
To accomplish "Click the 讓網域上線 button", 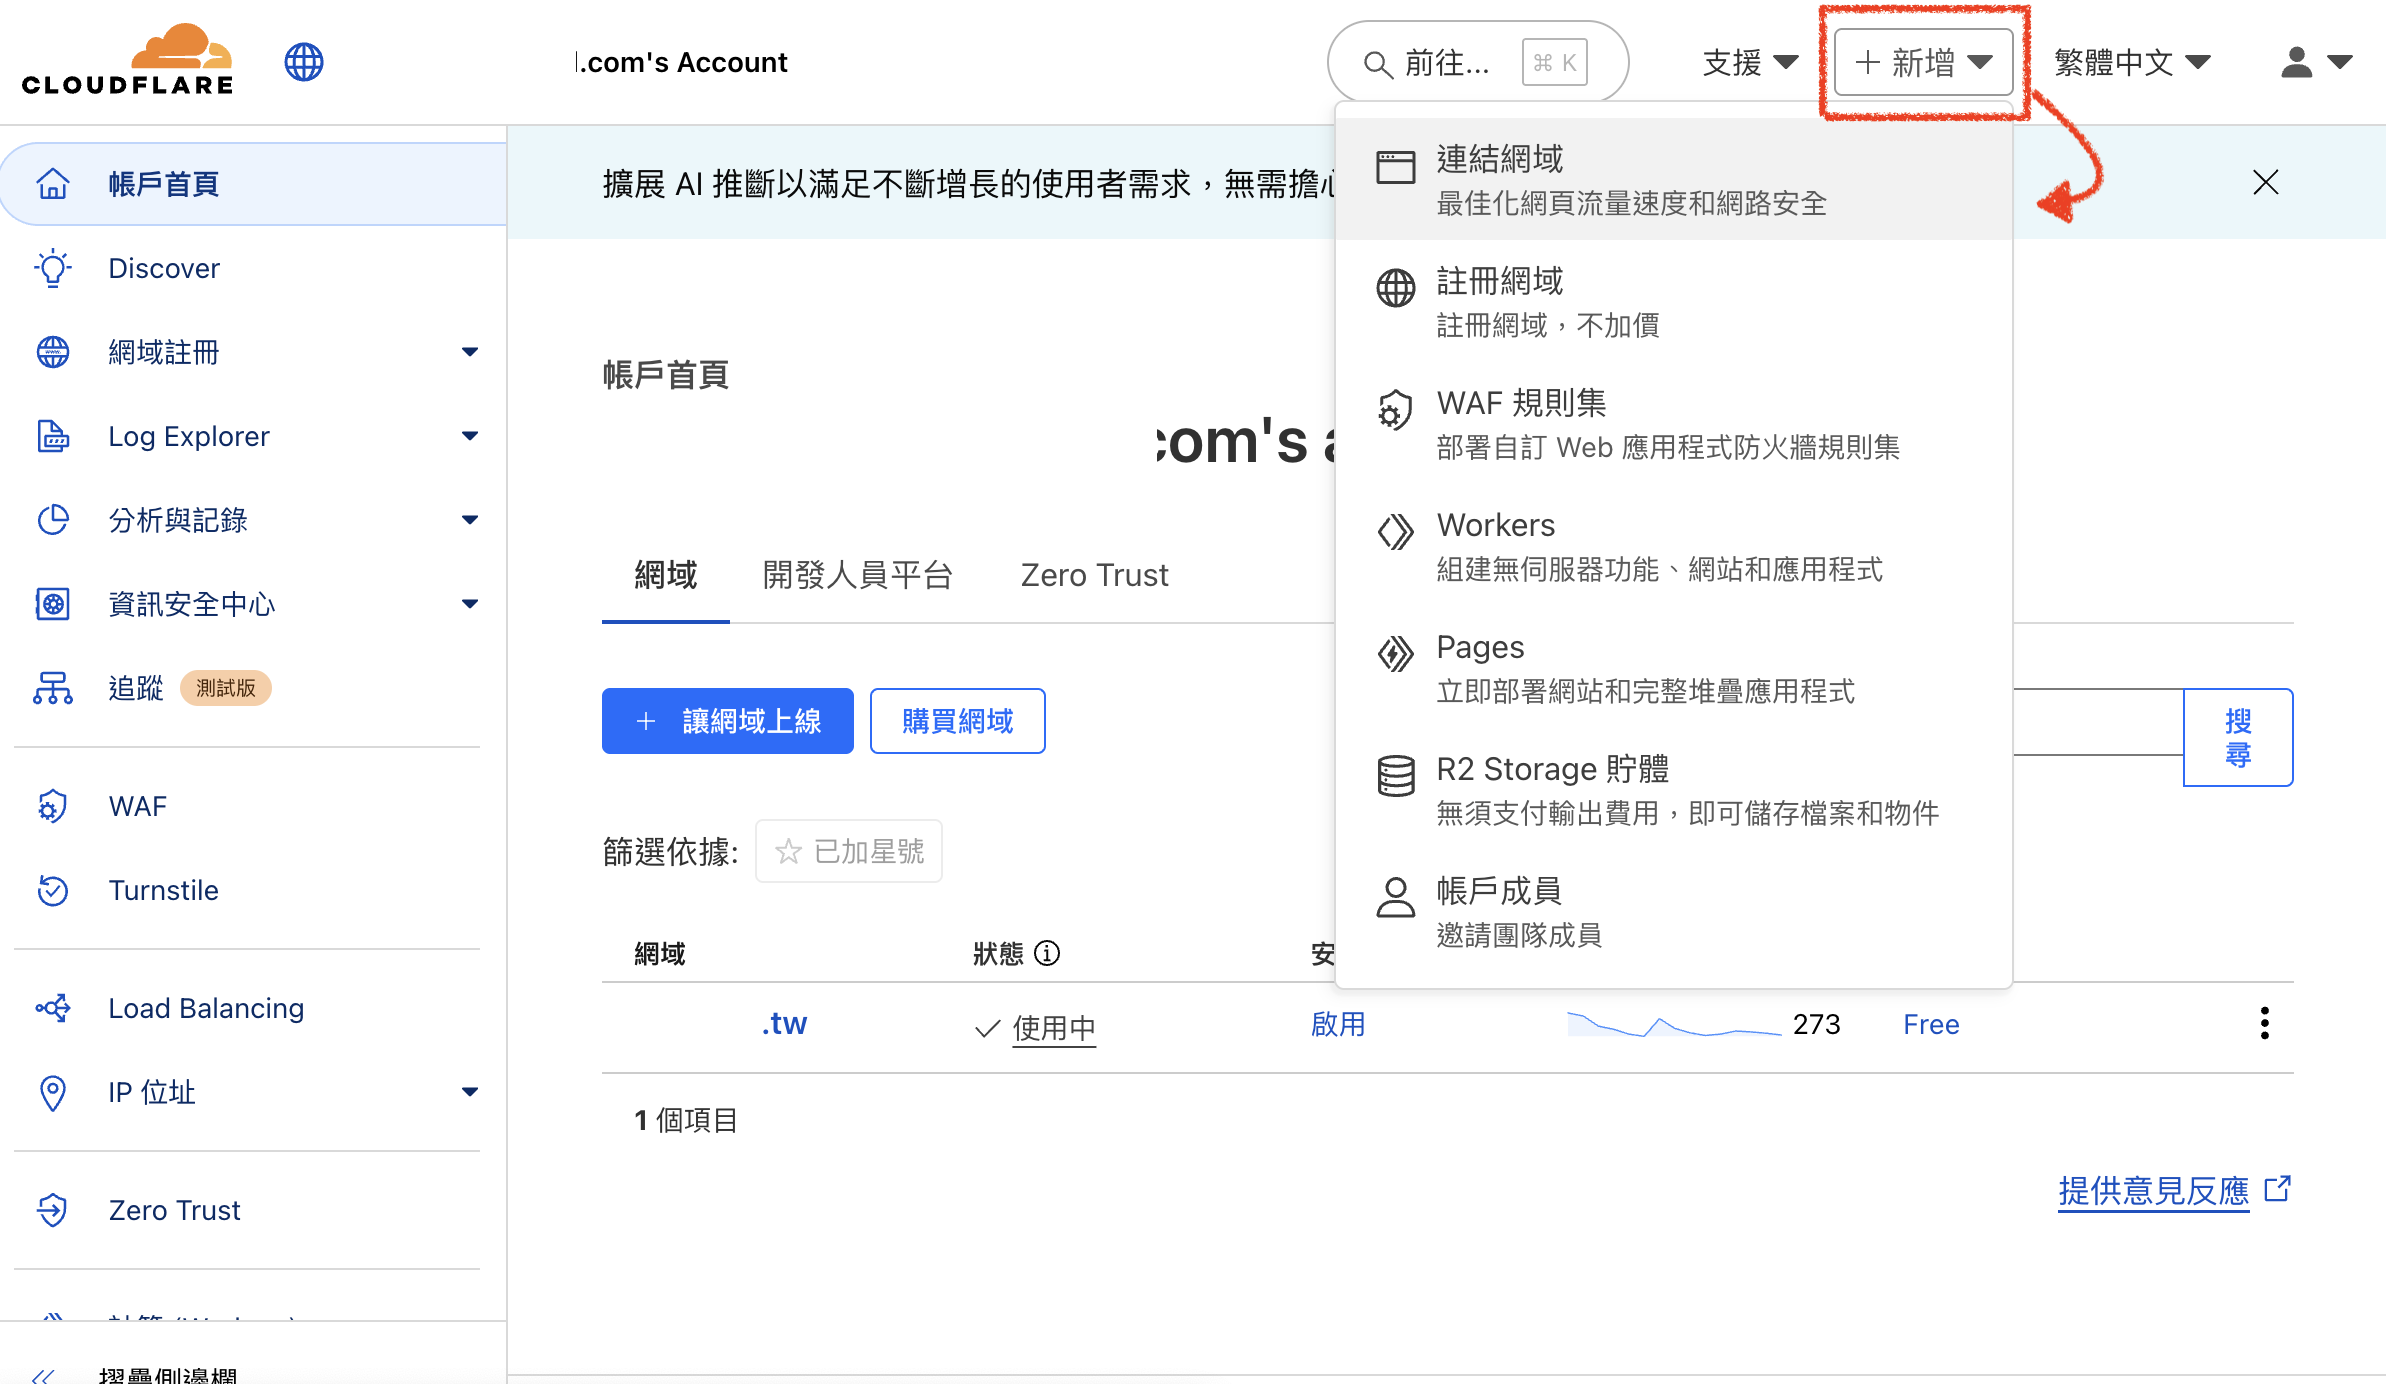I will pyautogui.click(x=728, y=721).
